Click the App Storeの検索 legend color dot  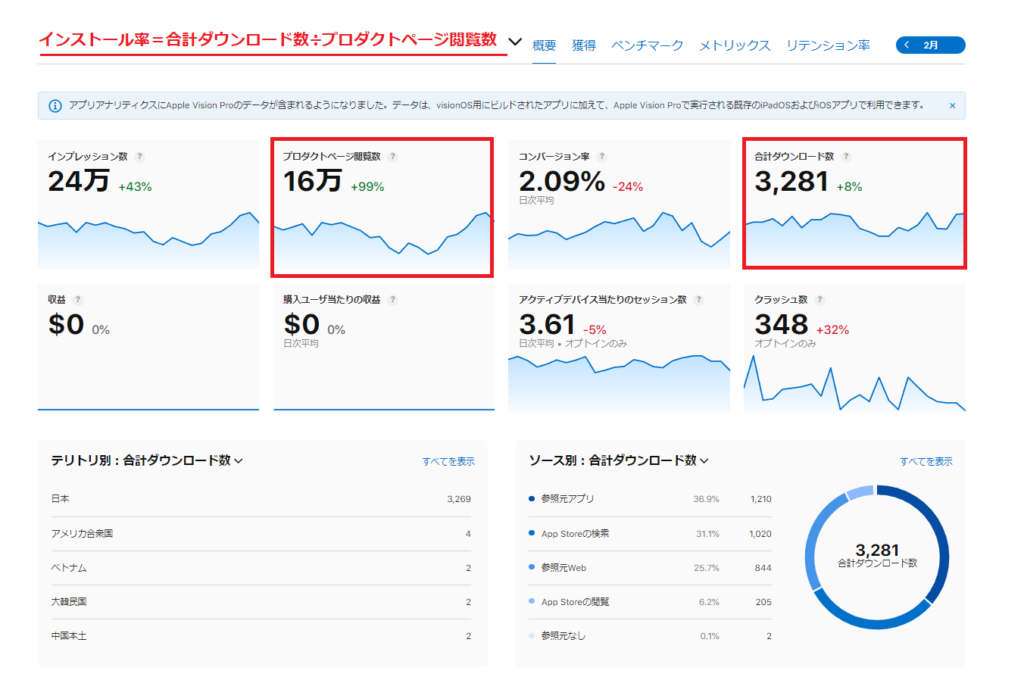532,533
